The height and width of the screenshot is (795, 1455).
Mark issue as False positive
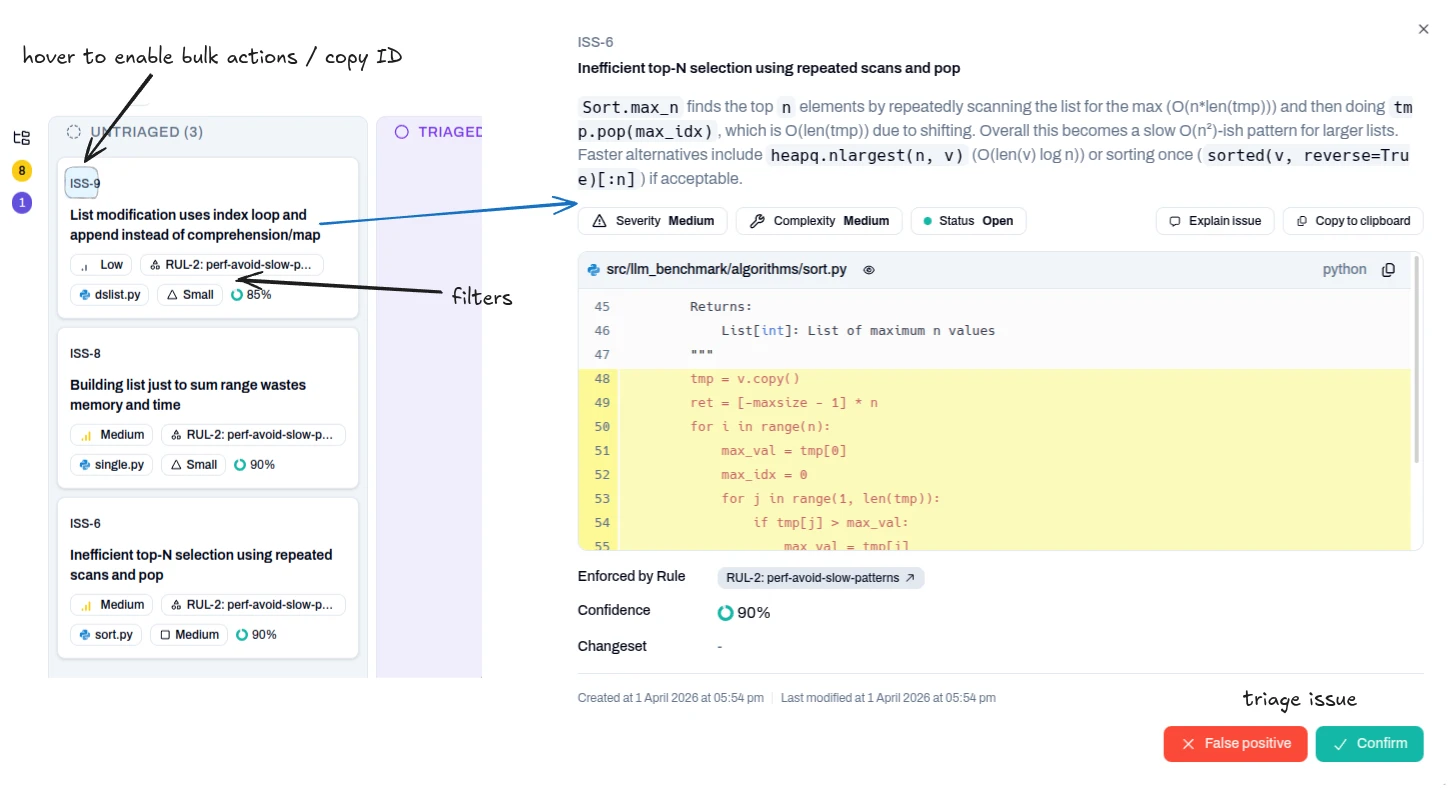pos(1236,744)
